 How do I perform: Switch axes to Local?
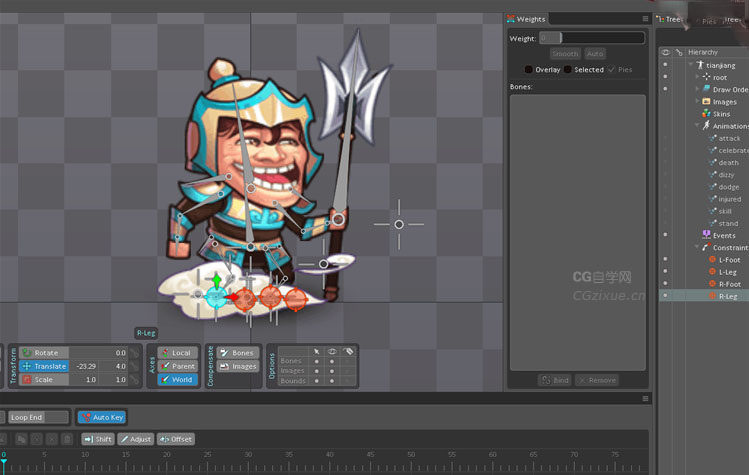pyautogui.click(x=177, y=353)
